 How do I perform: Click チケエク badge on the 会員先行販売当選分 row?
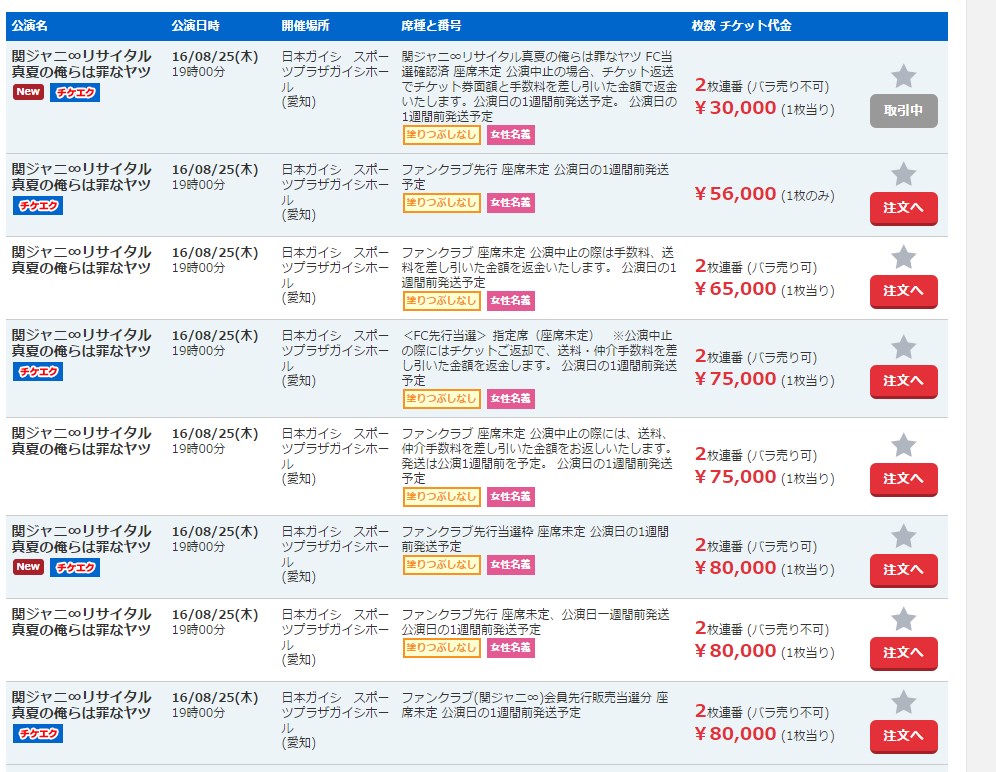(38, 734)
